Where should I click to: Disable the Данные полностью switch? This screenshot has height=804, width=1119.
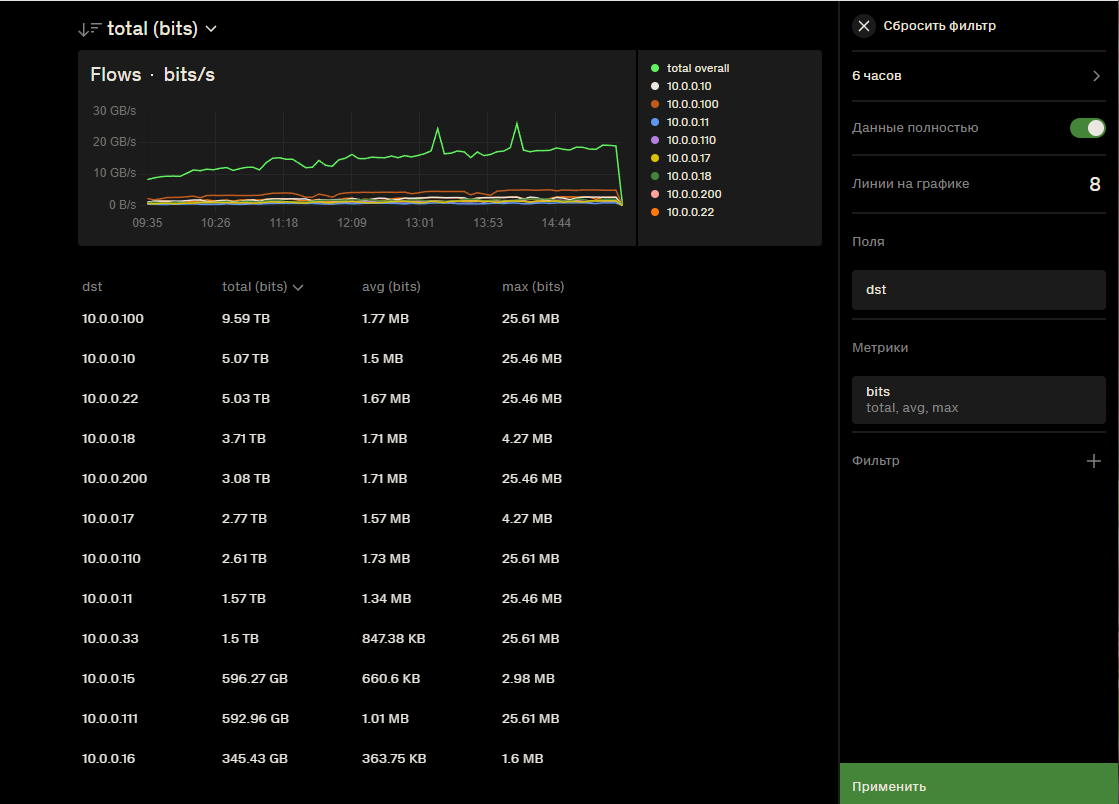tap(1087, 128)
